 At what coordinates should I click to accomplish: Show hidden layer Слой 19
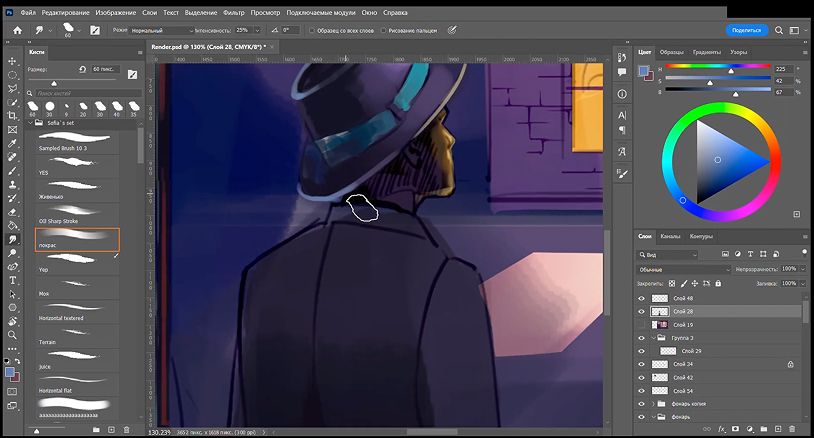pyautogui.click(x=642, y=325)
